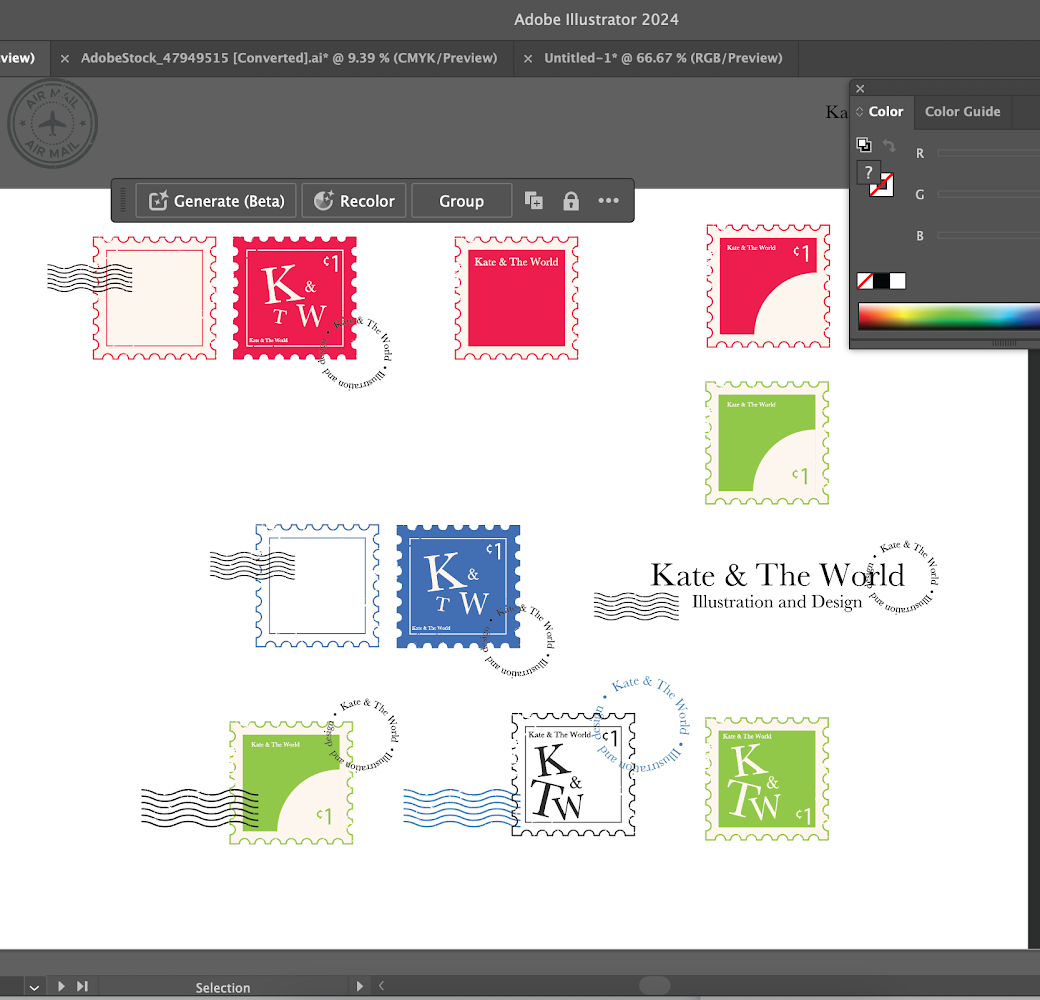Click the large Kate & The World heading
This screenshot has width=1040, height=1000.
click(x=777, y=575)
